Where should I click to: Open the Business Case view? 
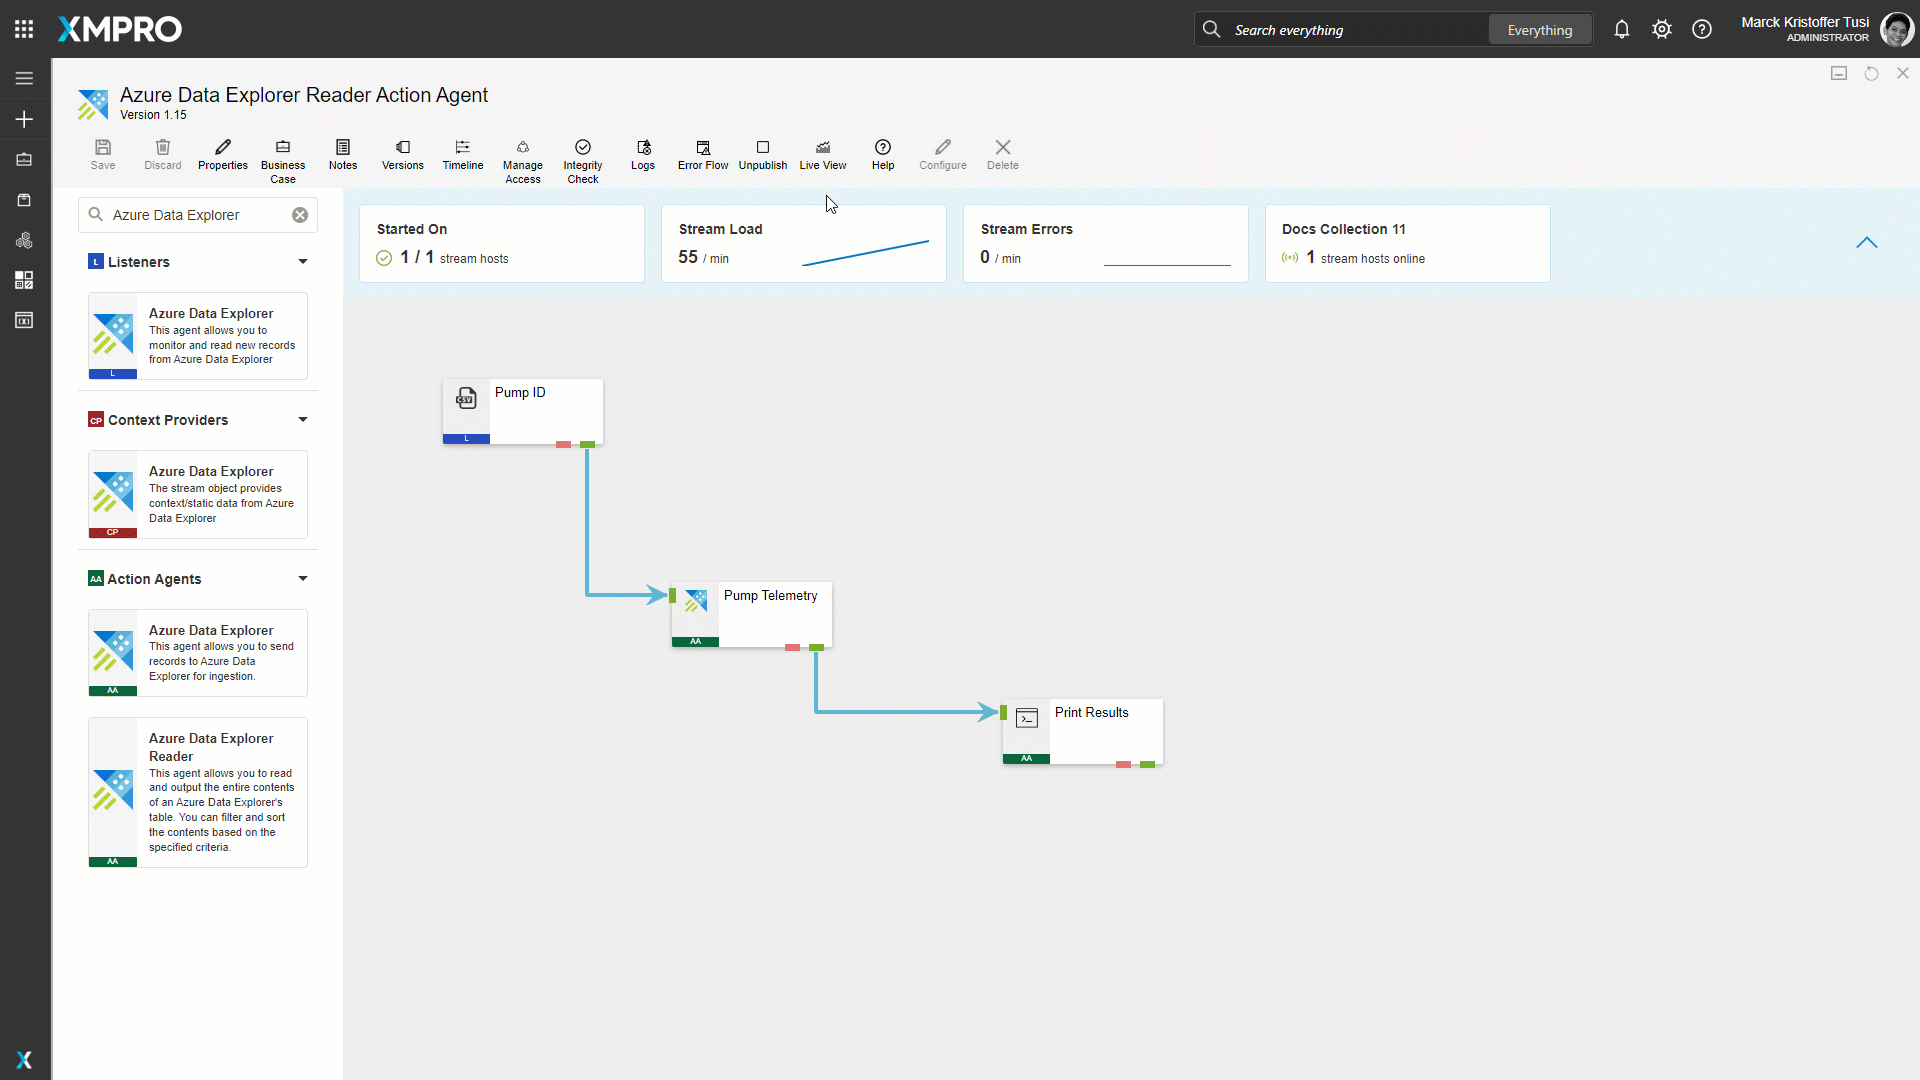click(x=283, y=158)
